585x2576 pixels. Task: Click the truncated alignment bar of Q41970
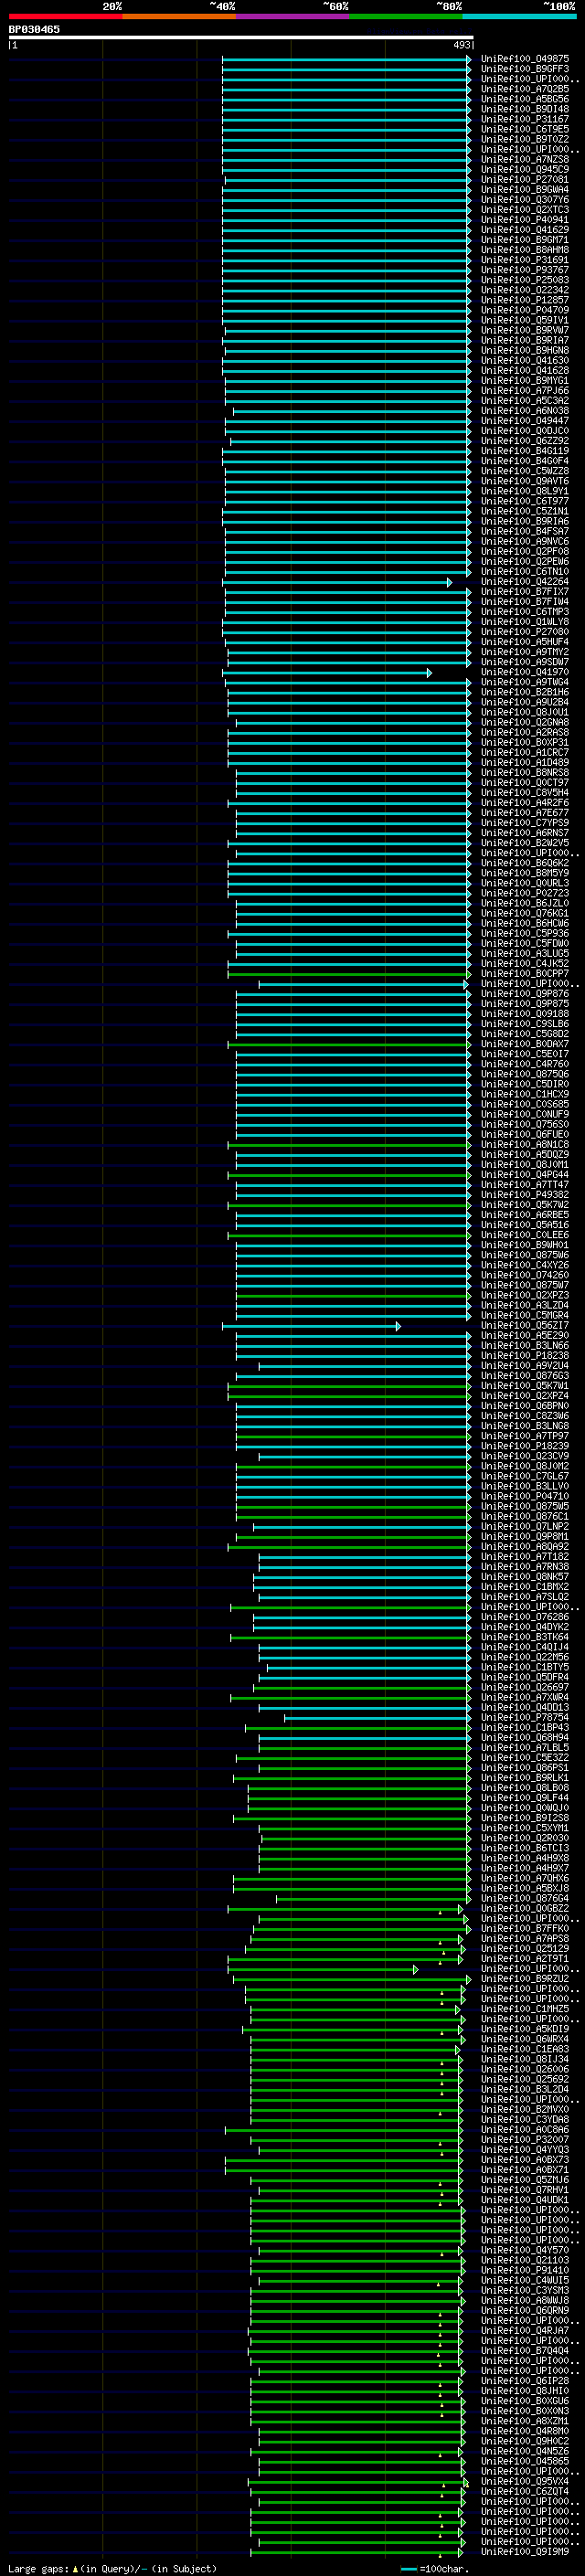click(x=327, y=673)
